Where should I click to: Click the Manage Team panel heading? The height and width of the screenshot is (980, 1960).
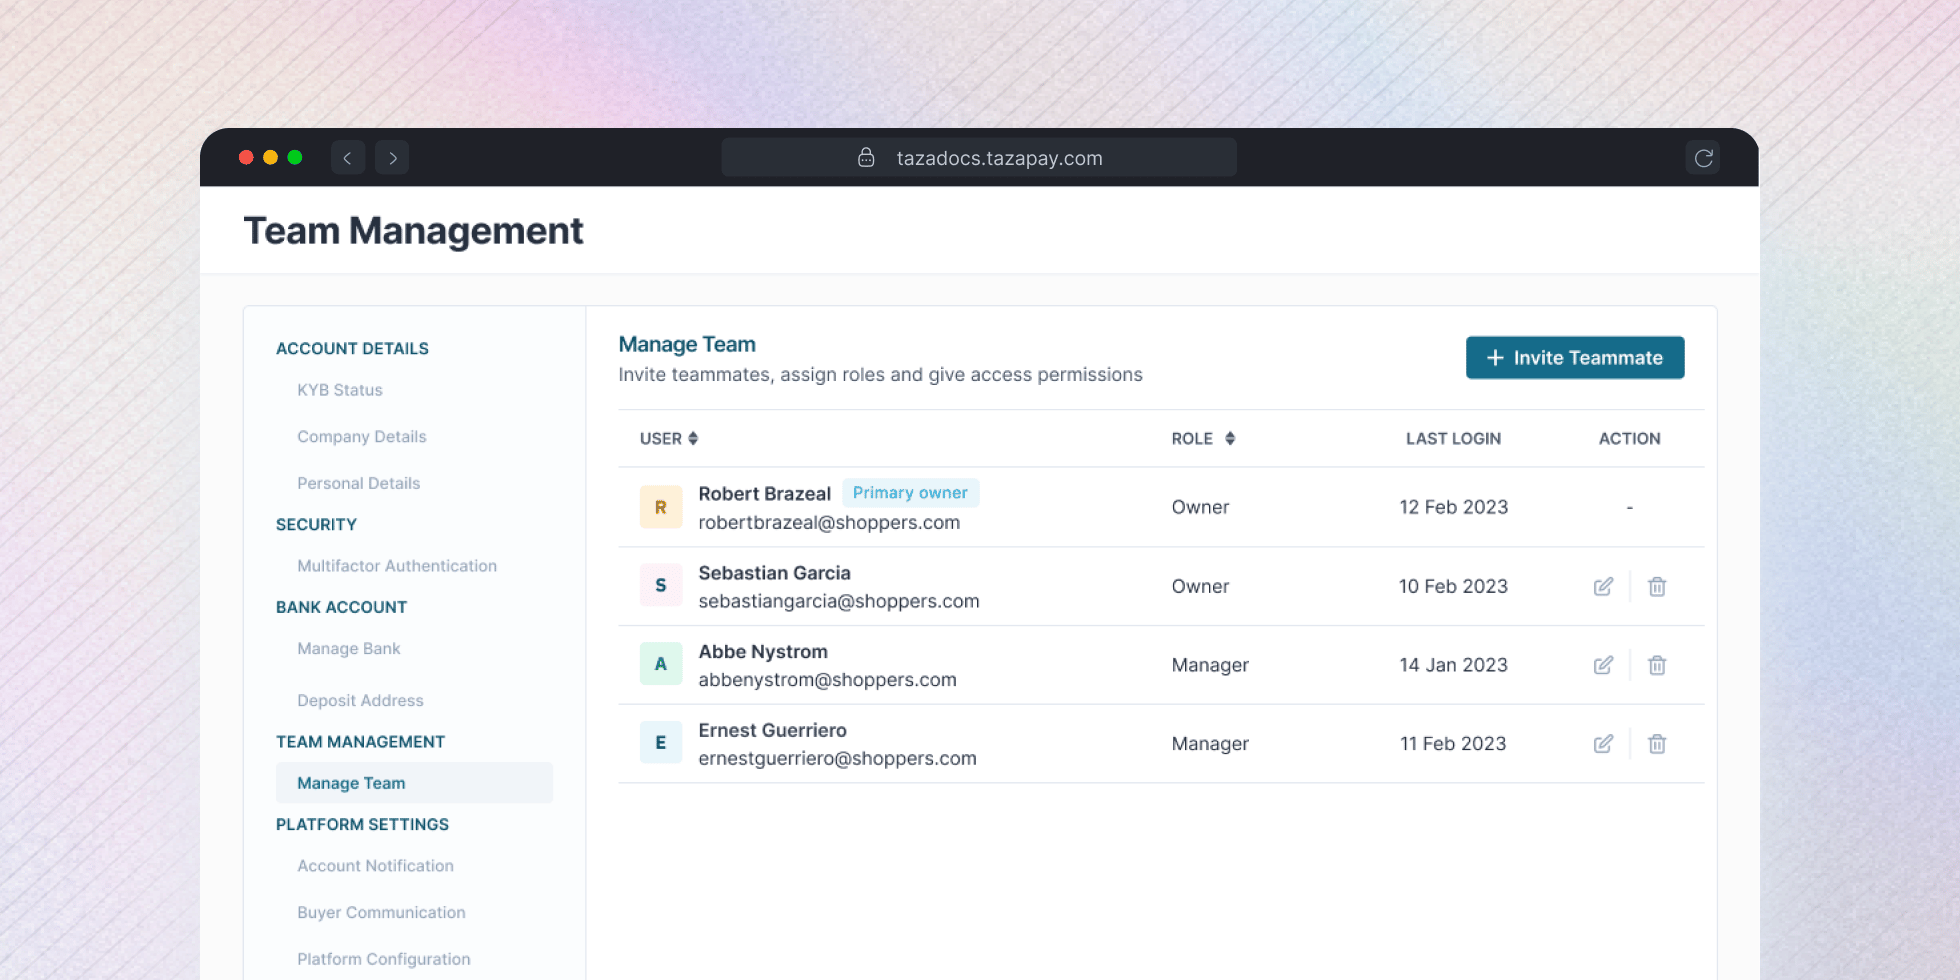point(687,345)
